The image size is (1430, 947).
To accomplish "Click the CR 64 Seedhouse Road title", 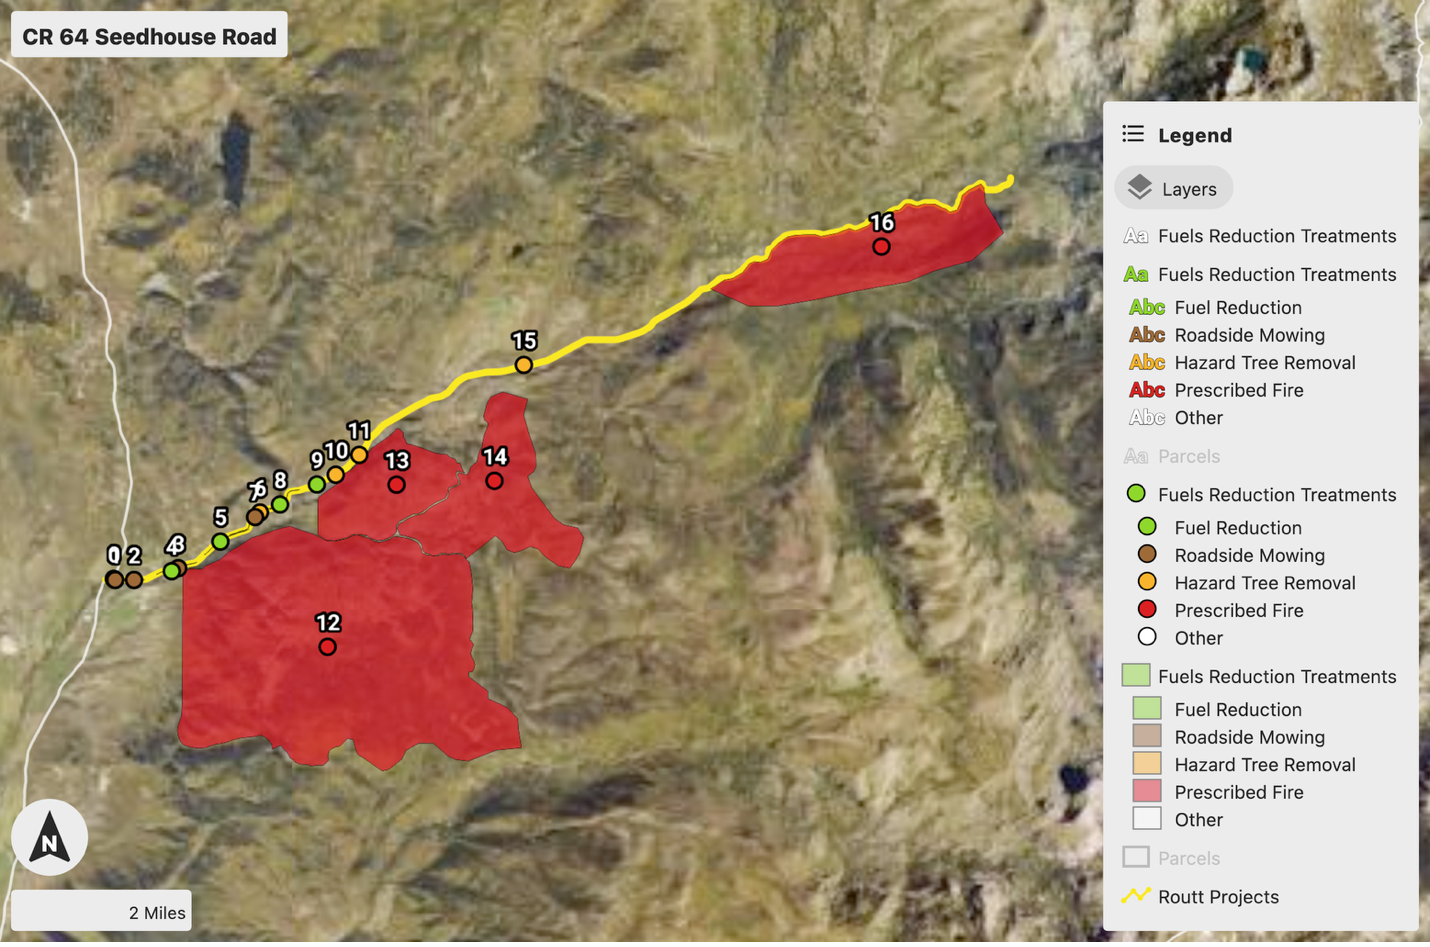I will [149, 36].
